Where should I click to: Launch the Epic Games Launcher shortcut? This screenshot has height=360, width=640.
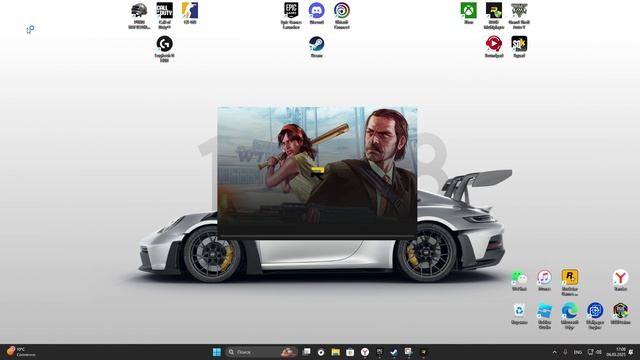tap(291, 16)
